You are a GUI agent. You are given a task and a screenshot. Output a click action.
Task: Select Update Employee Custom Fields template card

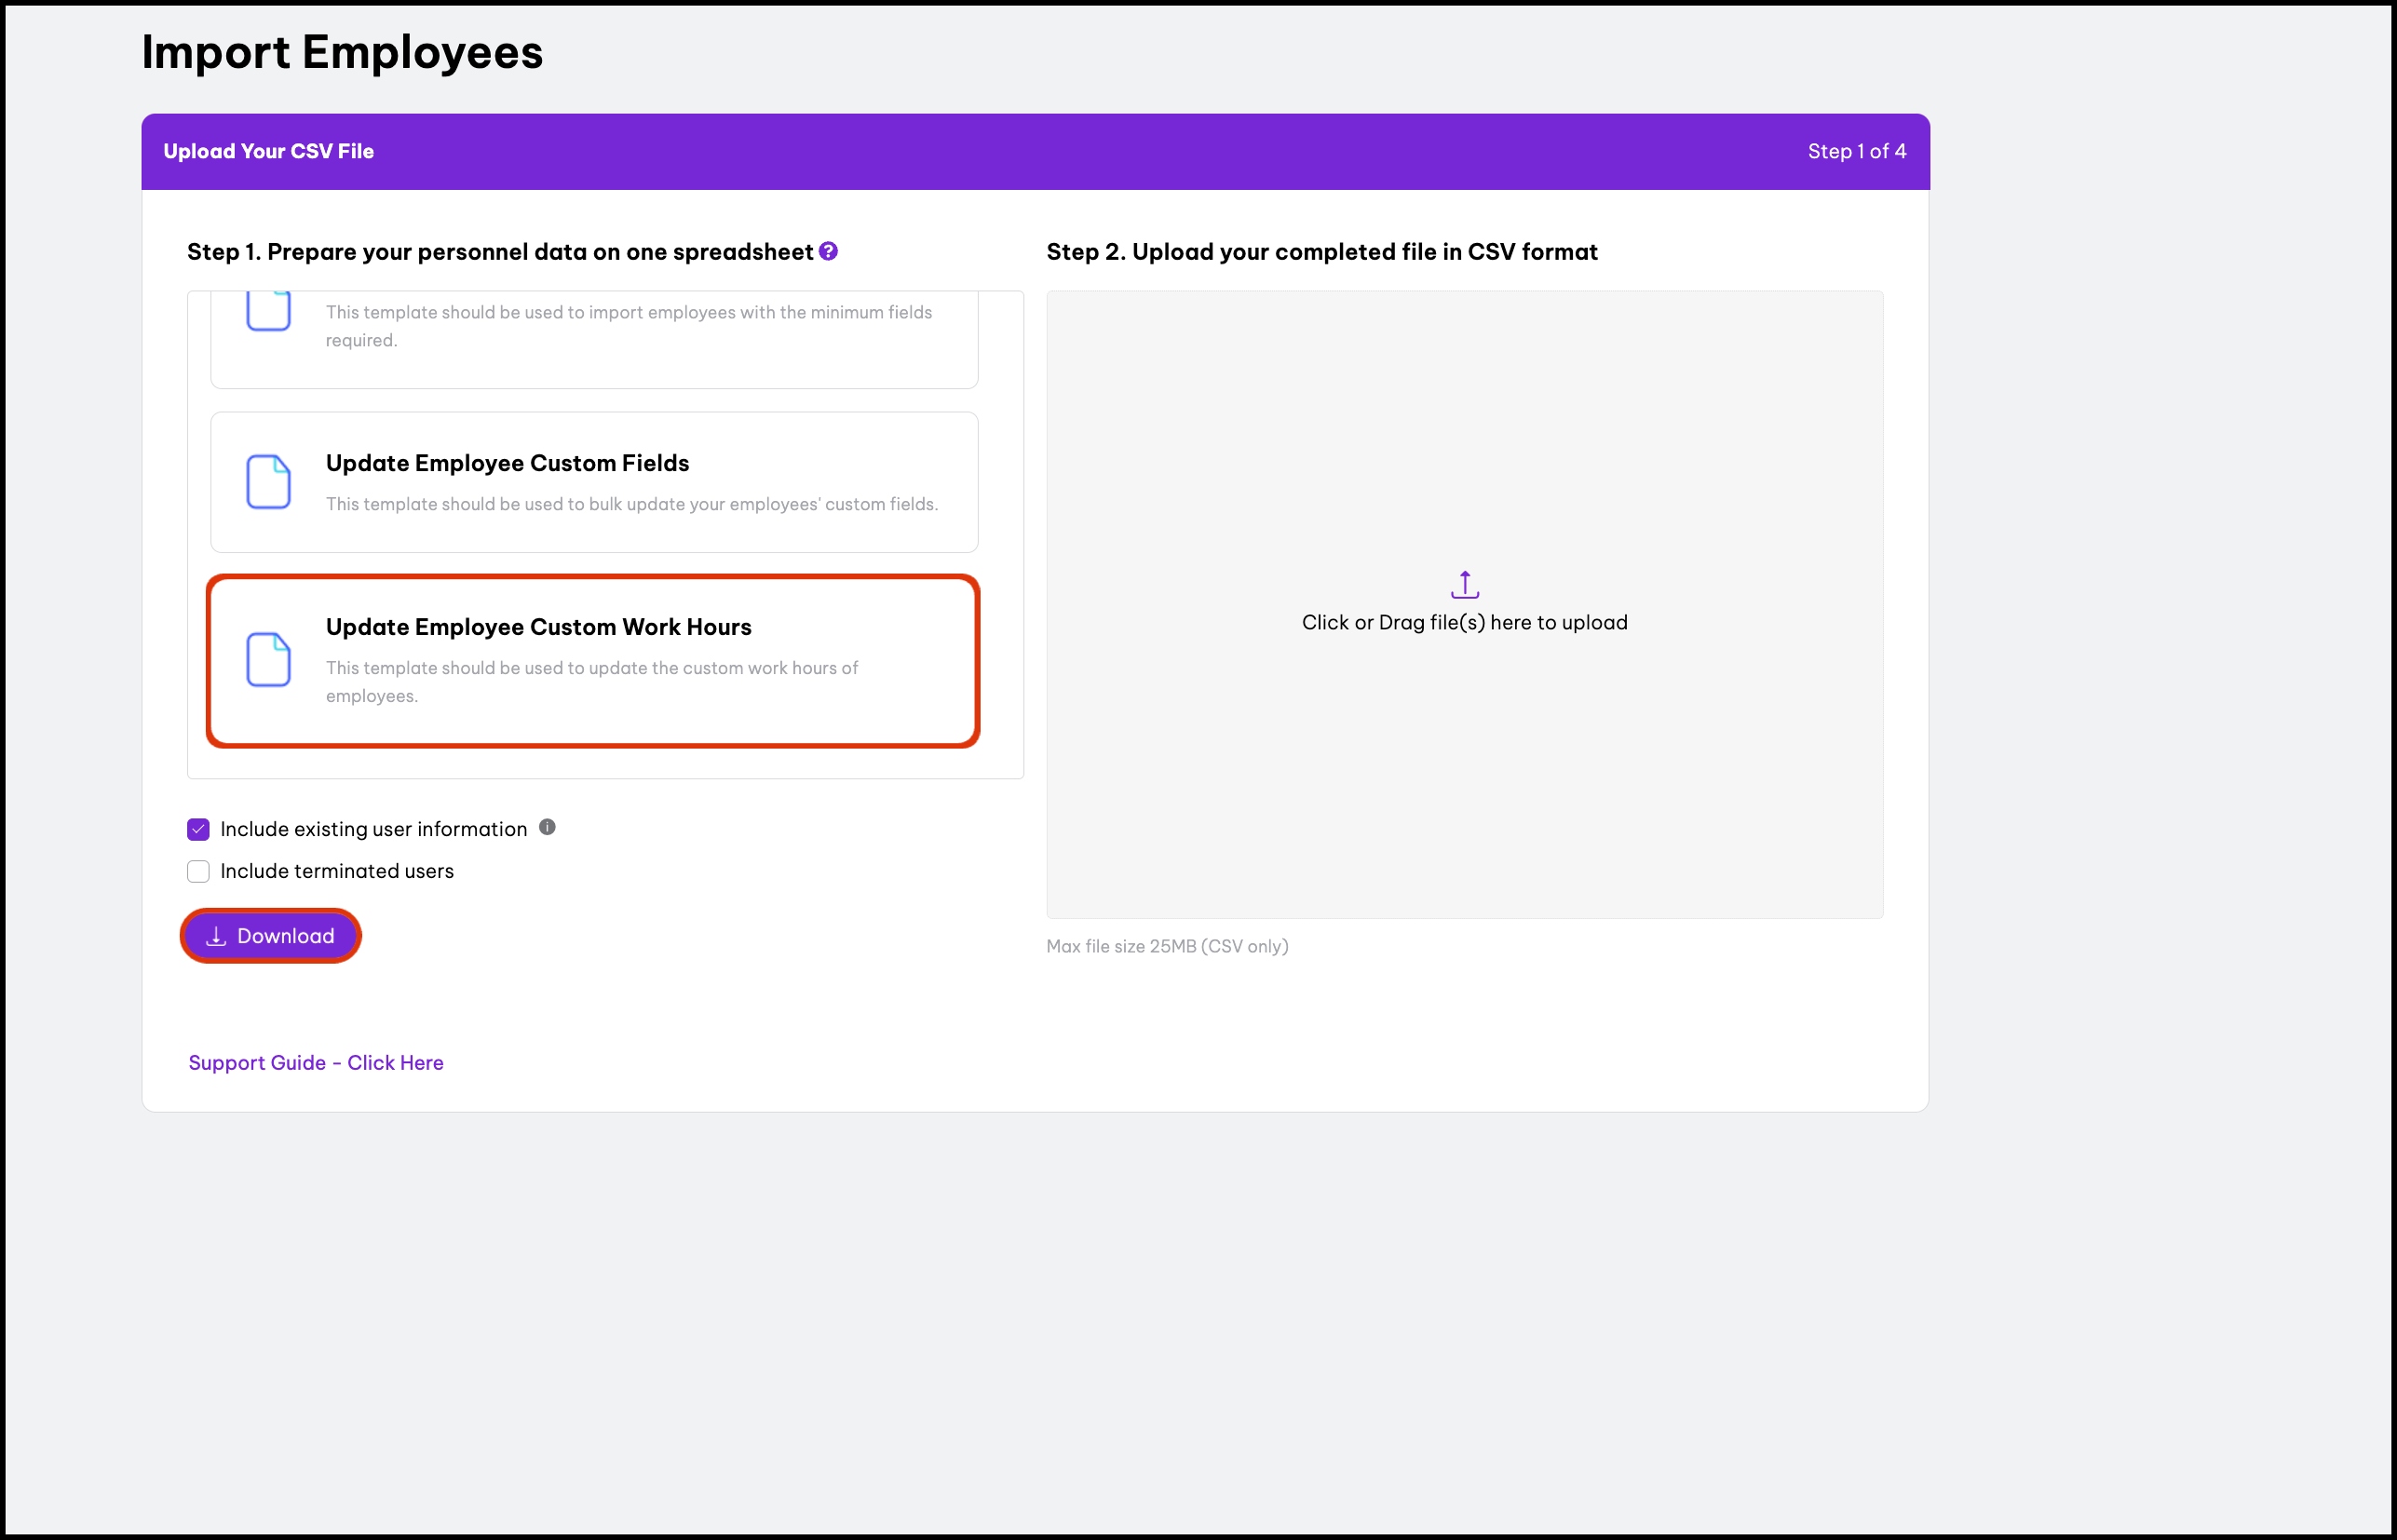click(594, 482)
